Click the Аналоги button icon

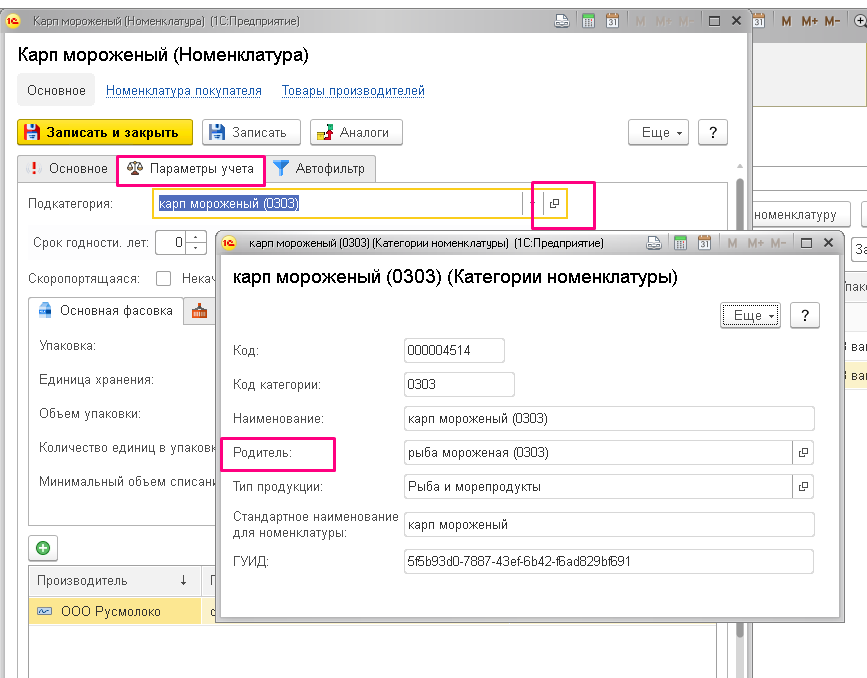coord(325,133)
